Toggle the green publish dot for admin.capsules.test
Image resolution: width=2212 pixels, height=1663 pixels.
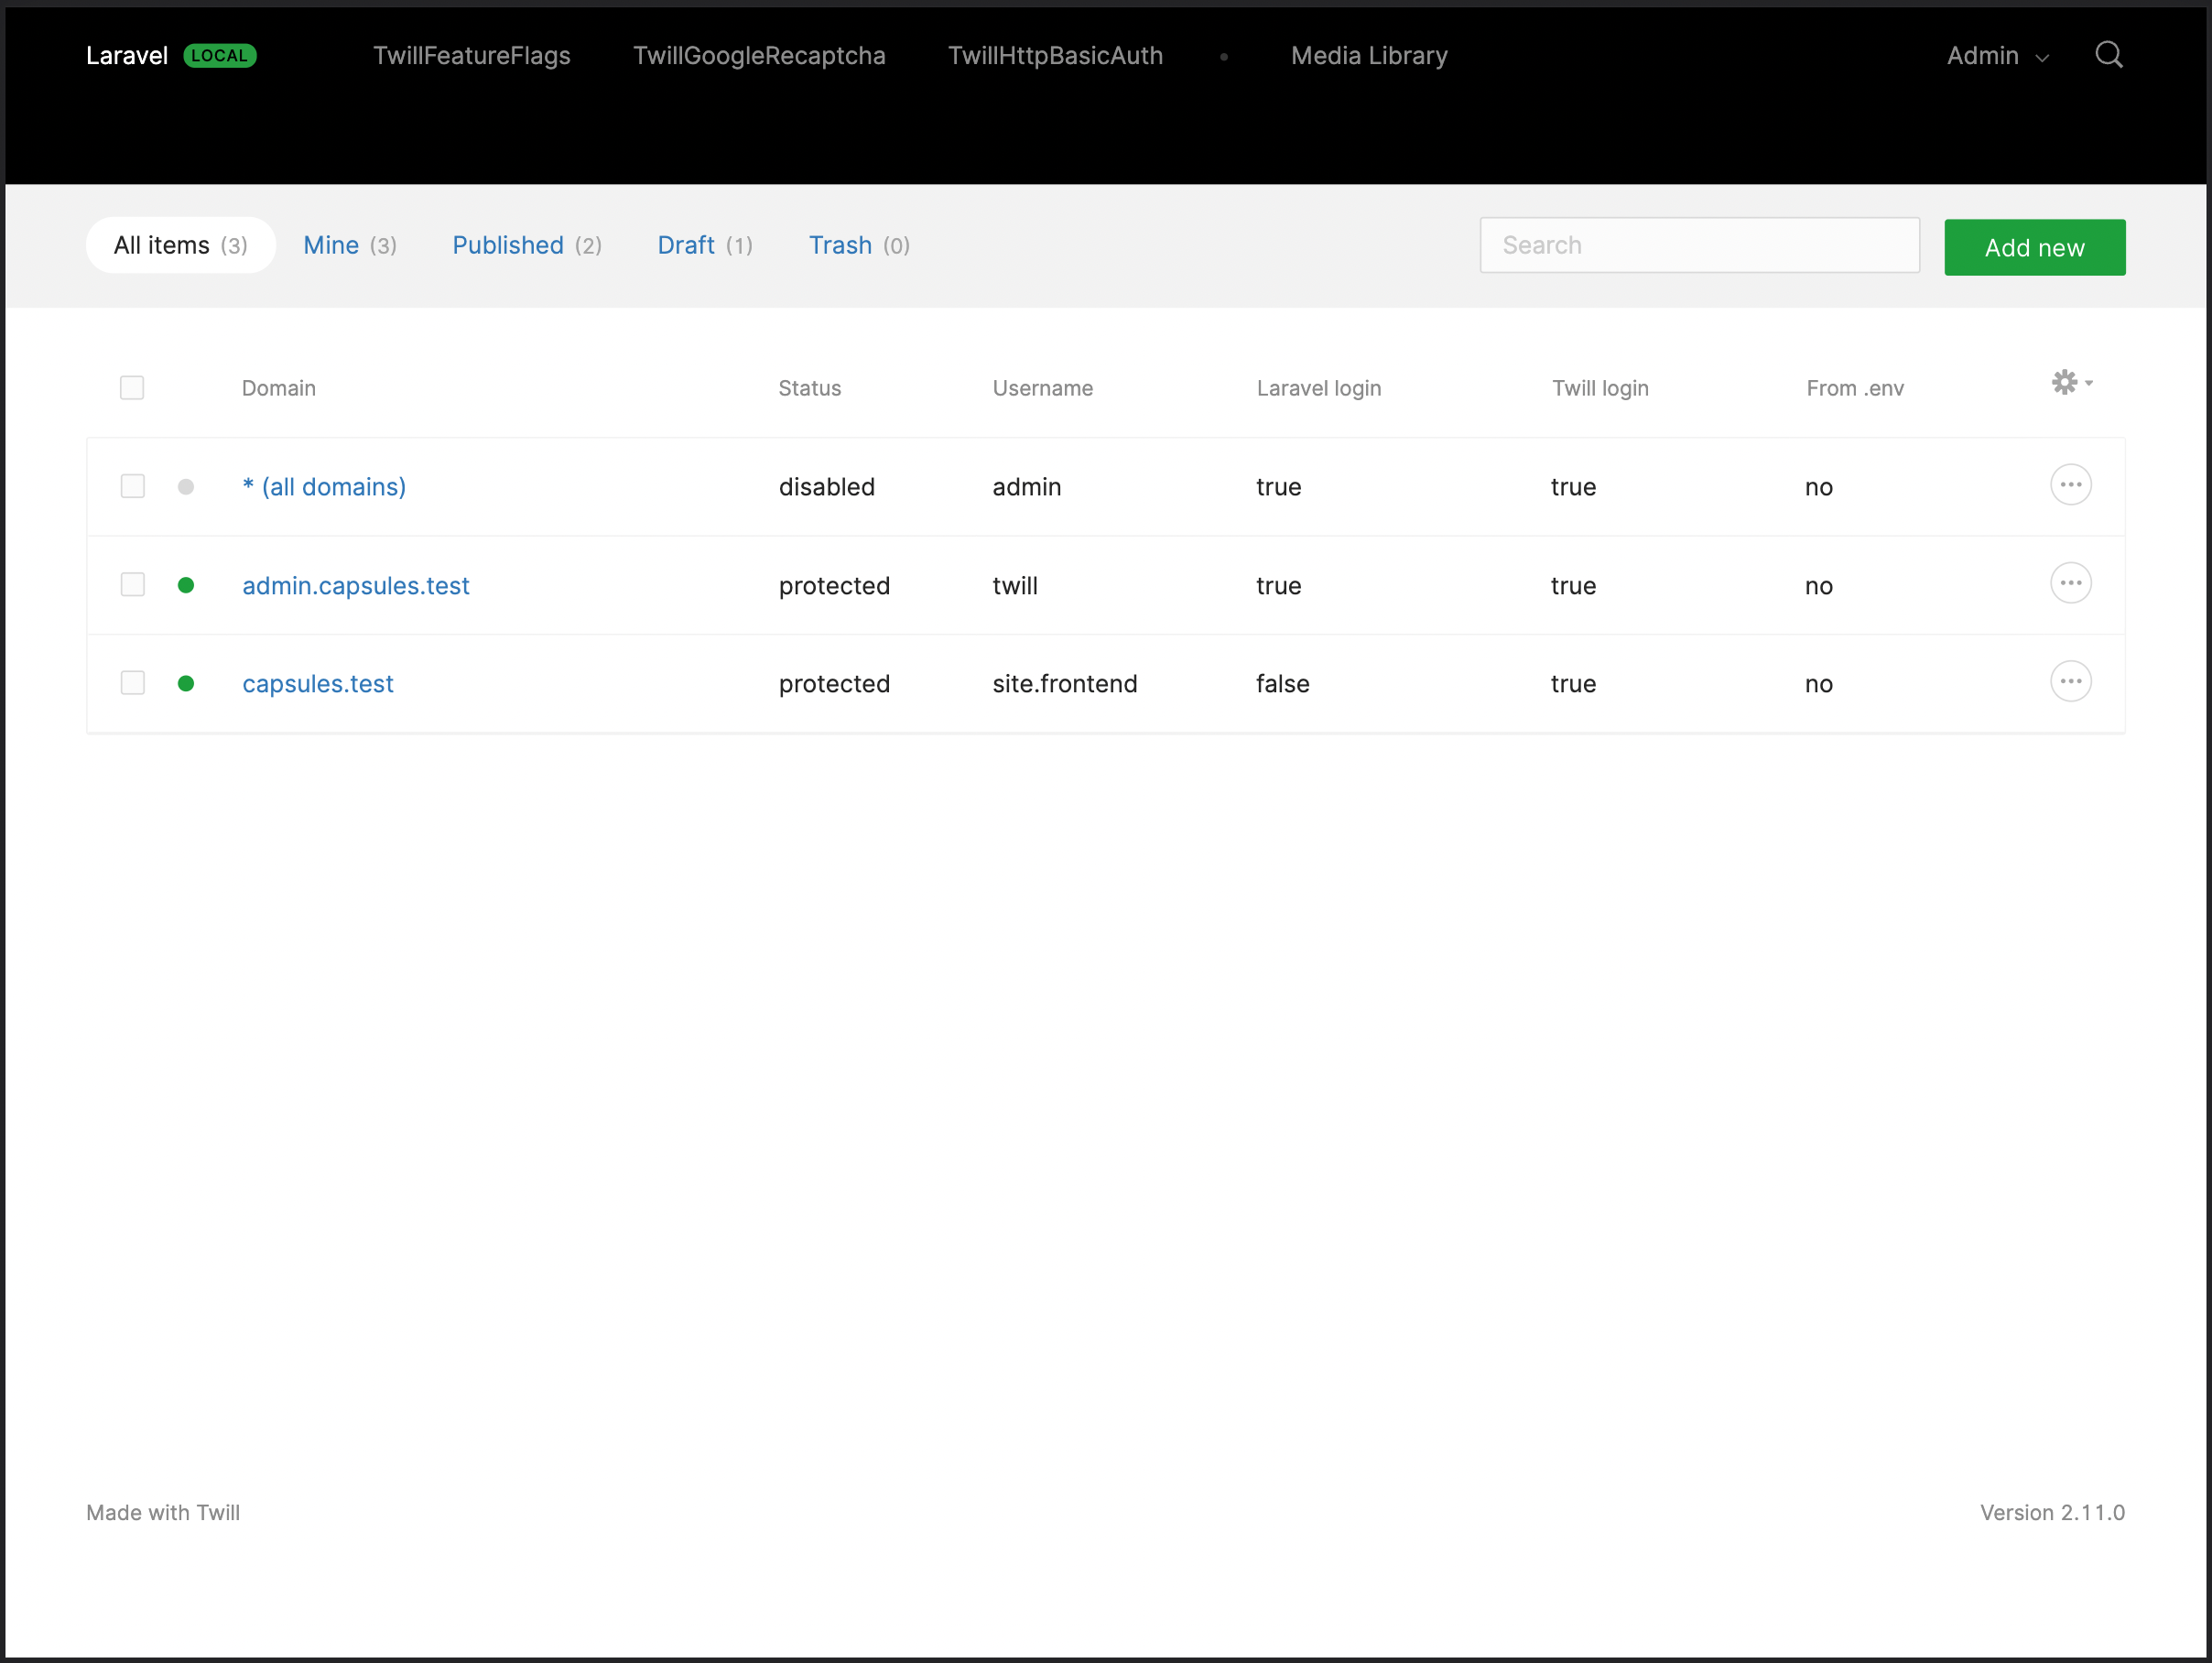186,586
